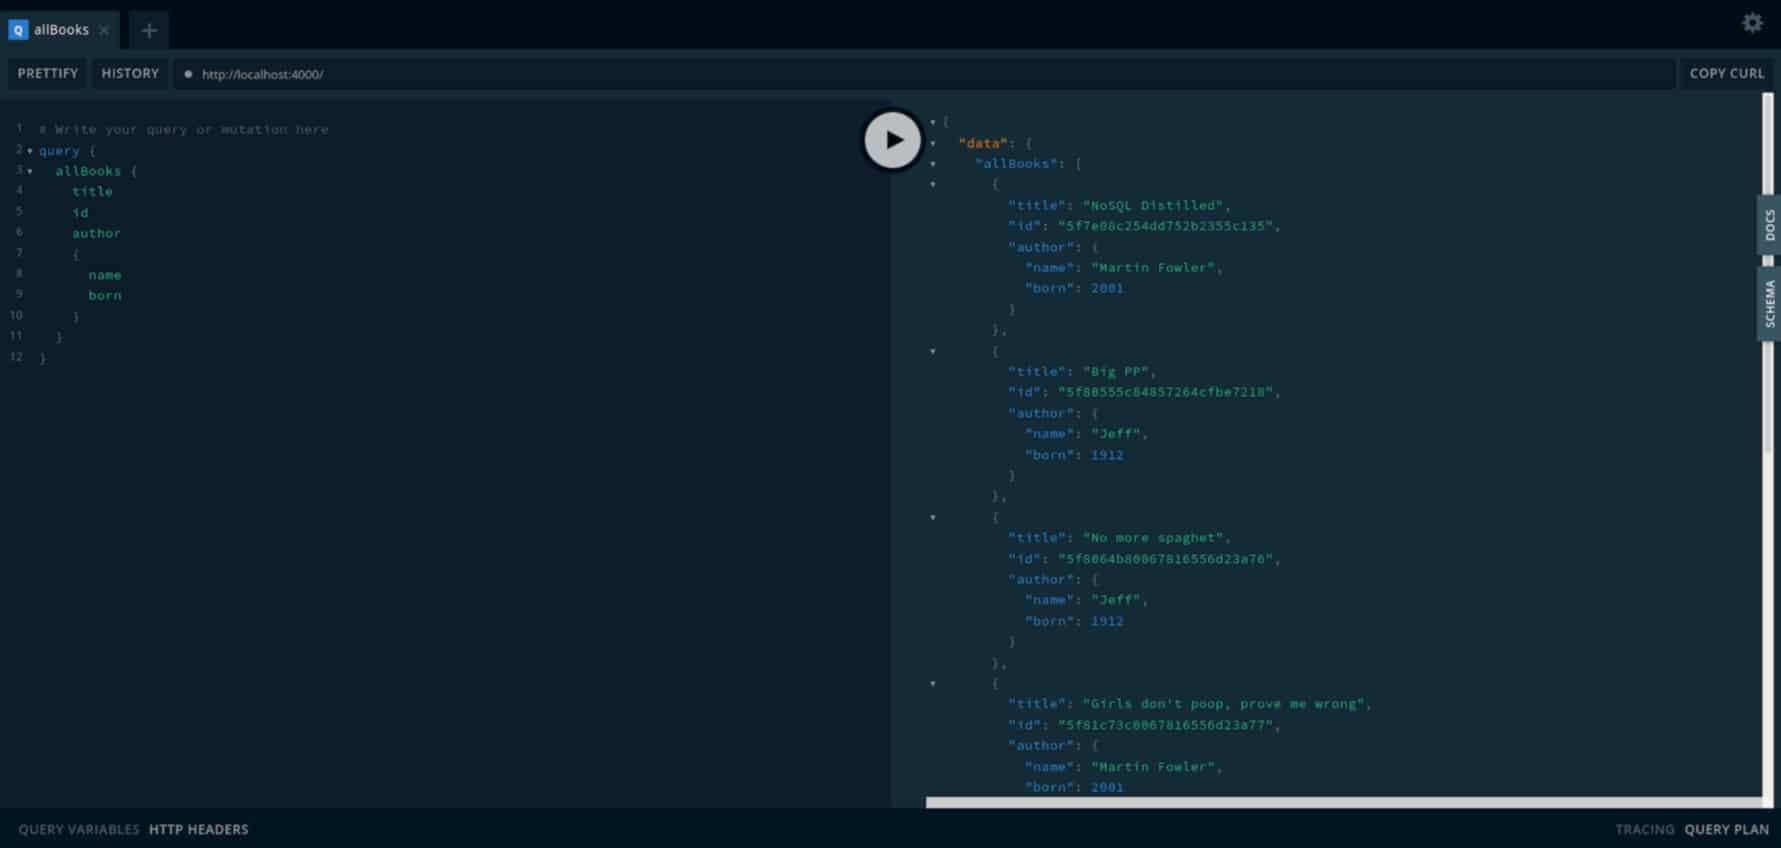Open the SCHEMA side tab
The width and height of the screenshot is (1781, 848).
[1769, 303]
